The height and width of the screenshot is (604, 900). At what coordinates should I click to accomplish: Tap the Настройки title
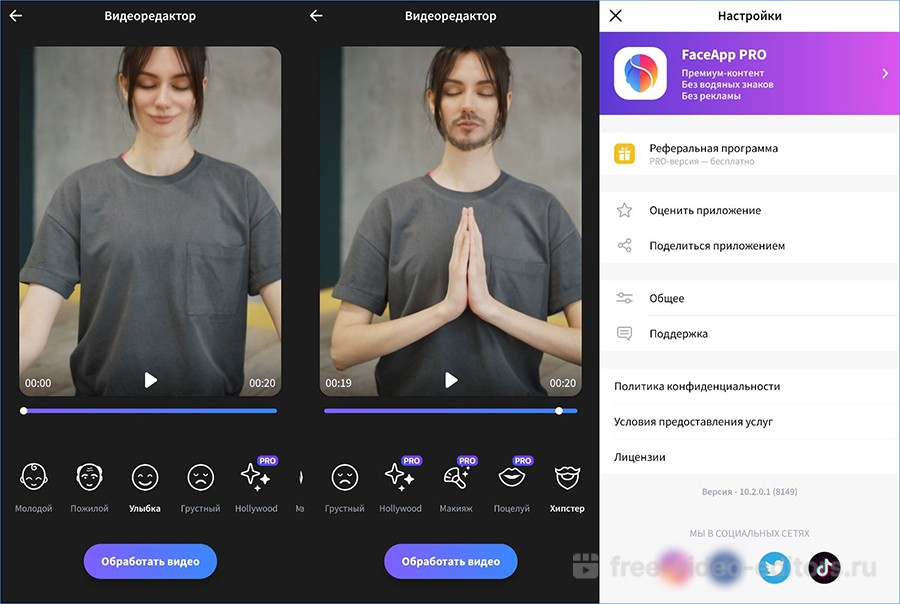(750, 16)
